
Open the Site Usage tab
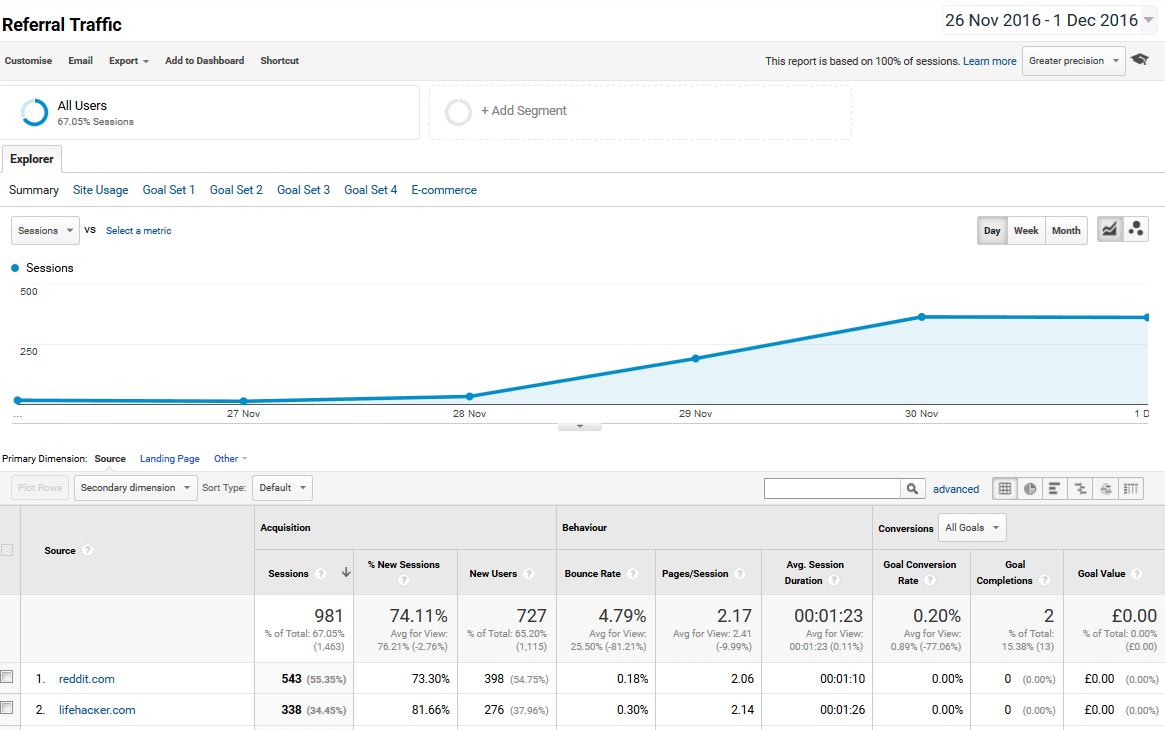click(100, 190)
